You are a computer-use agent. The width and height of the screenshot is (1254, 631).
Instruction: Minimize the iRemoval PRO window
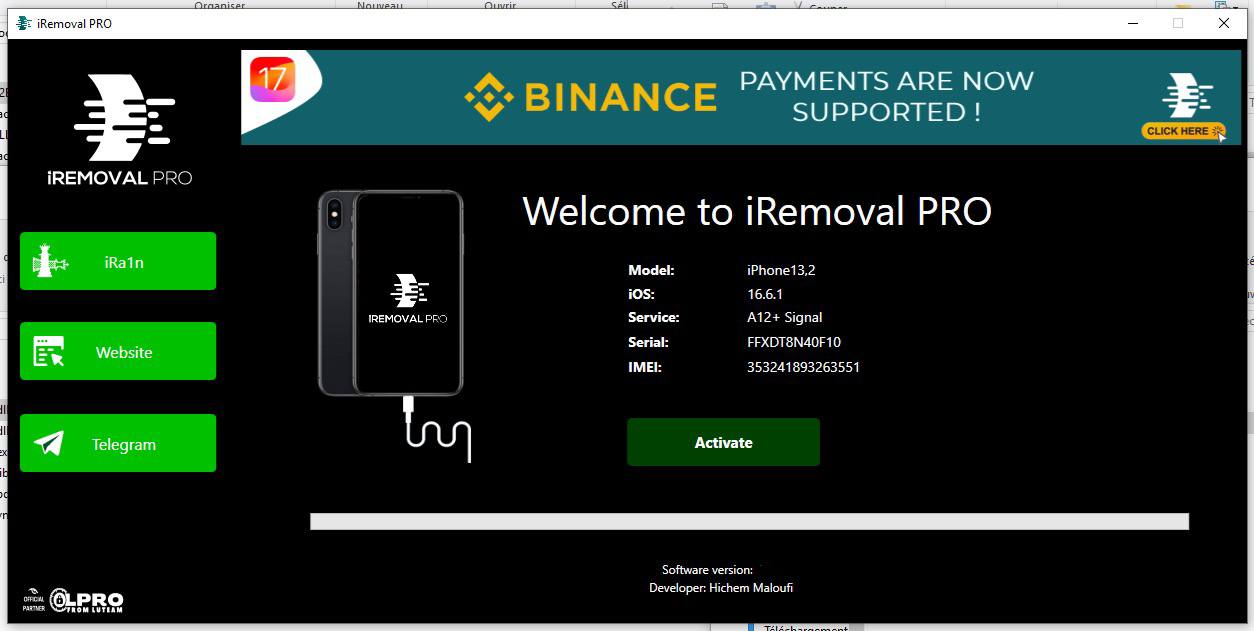pyautogui.click(x=1132, y=23)
